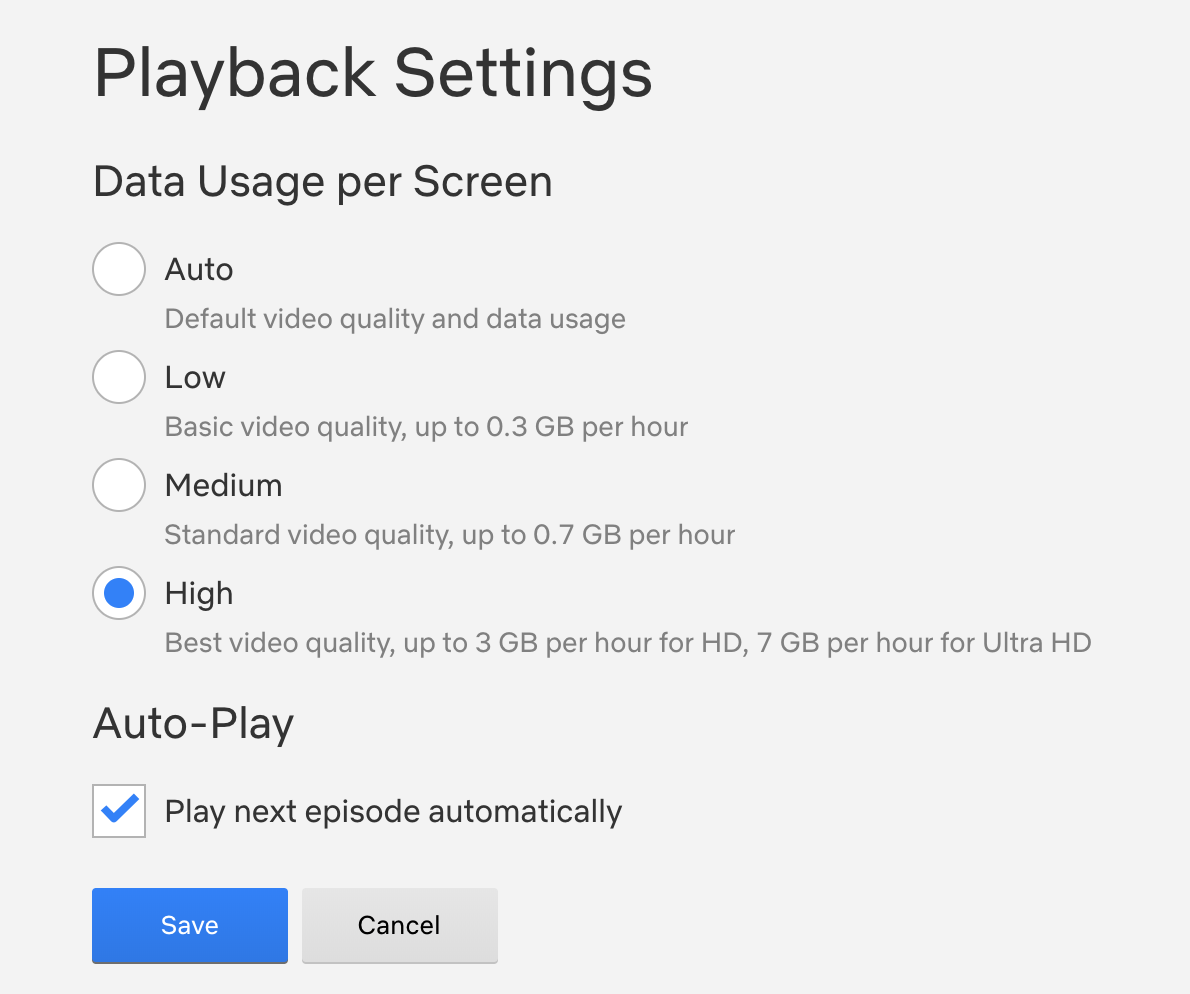
Task: Click the Low option label text
Action: point(194,377)
